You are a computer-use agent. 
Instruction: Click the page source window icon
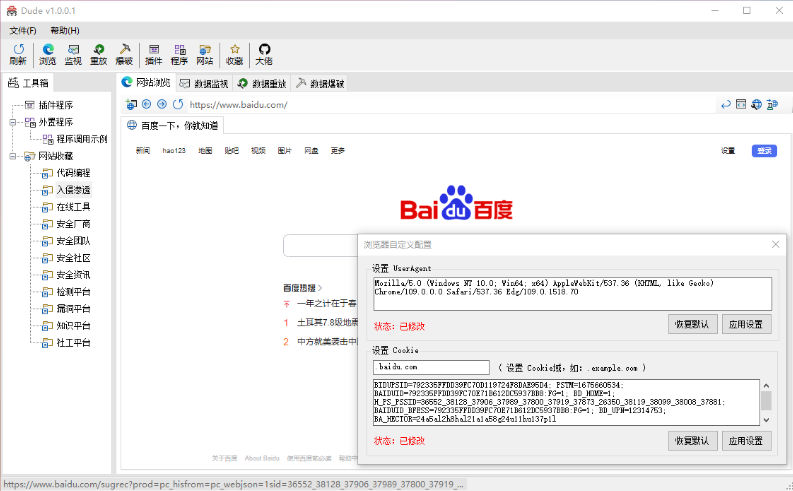741,104
